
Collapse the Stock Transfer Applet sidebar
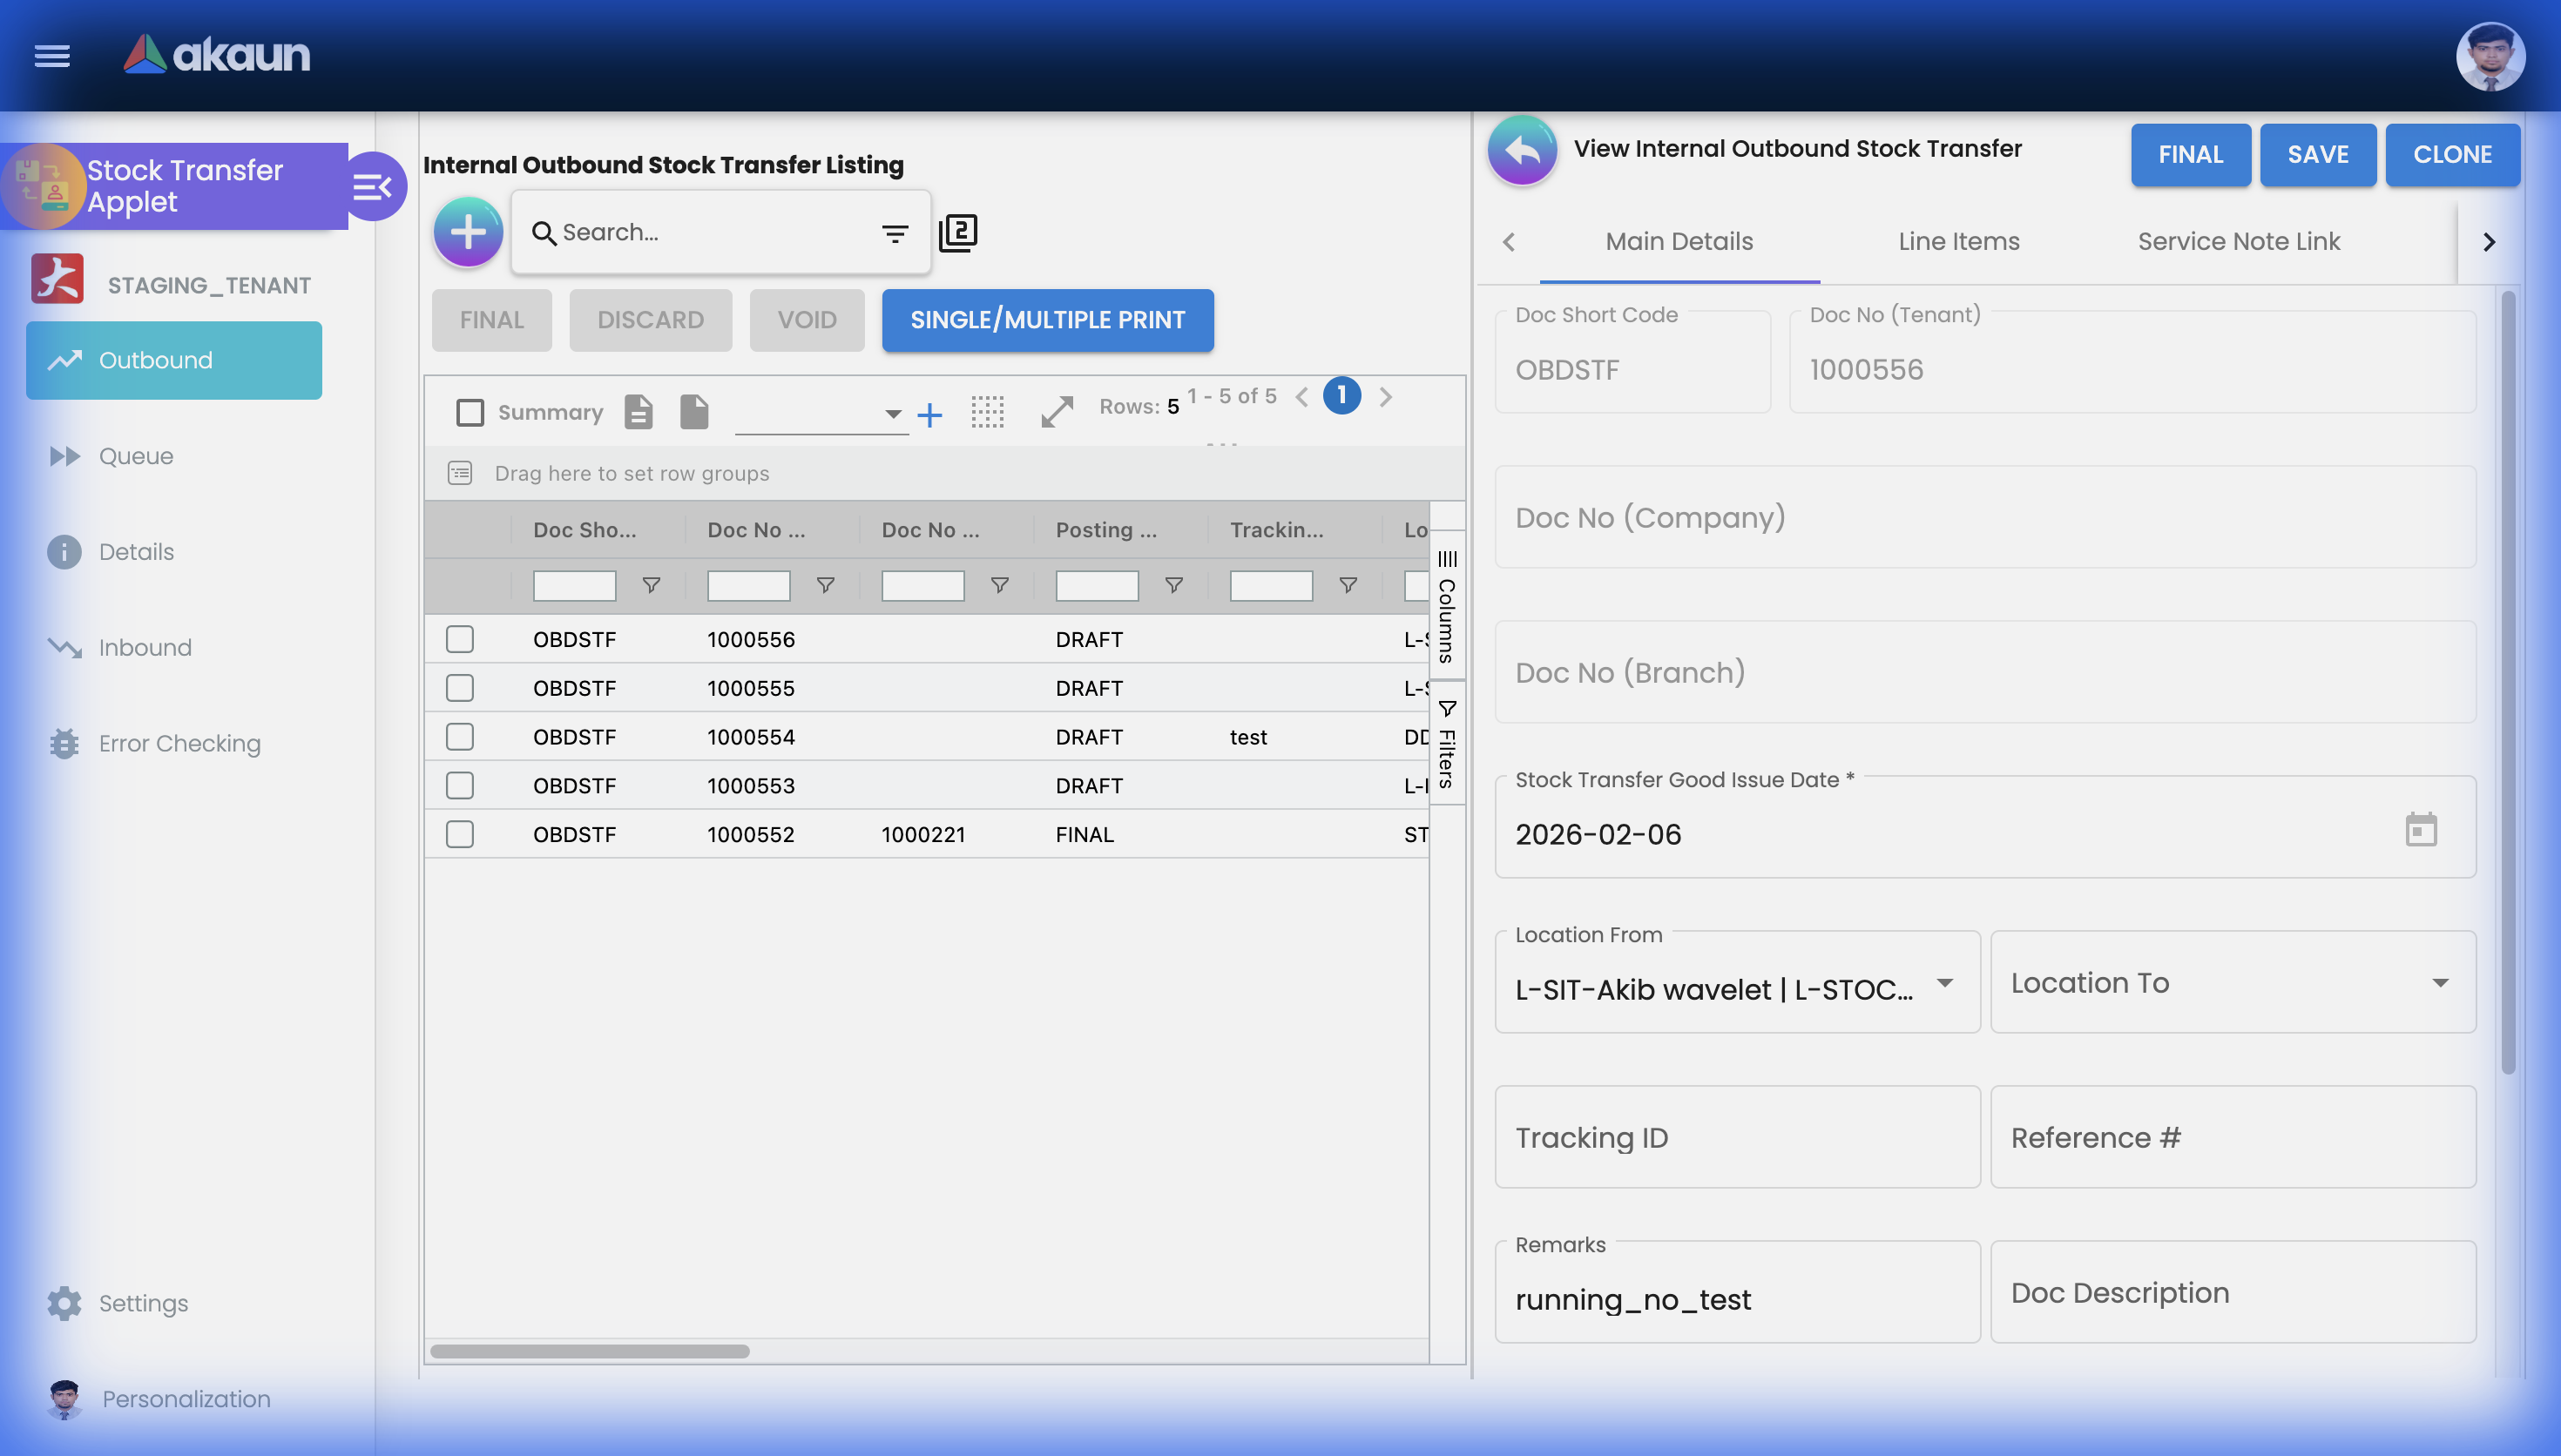[373, 187]
